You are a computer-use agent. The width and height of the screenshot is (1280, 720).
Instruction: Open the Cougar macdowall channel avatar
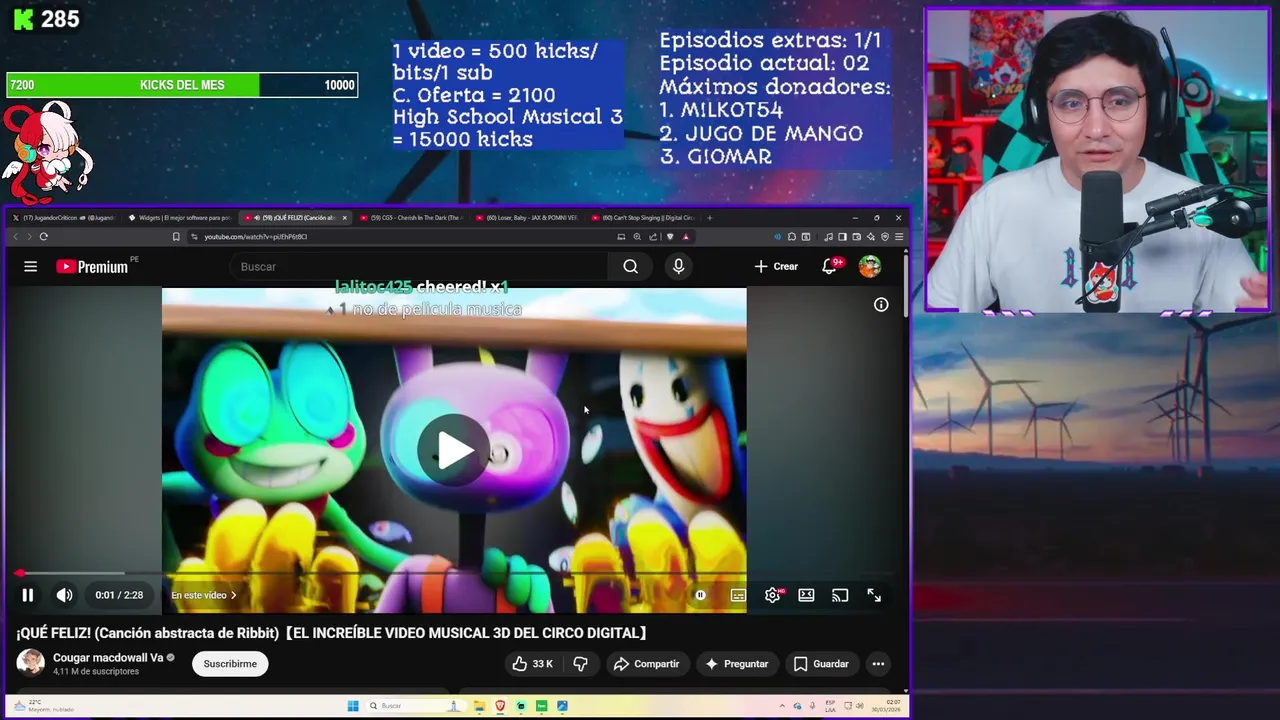tap(31, 663)
